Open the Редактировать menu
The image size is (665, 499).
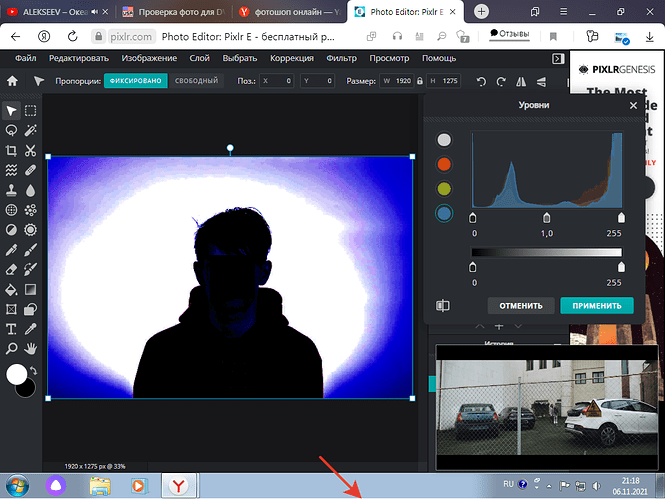[79, 58]
